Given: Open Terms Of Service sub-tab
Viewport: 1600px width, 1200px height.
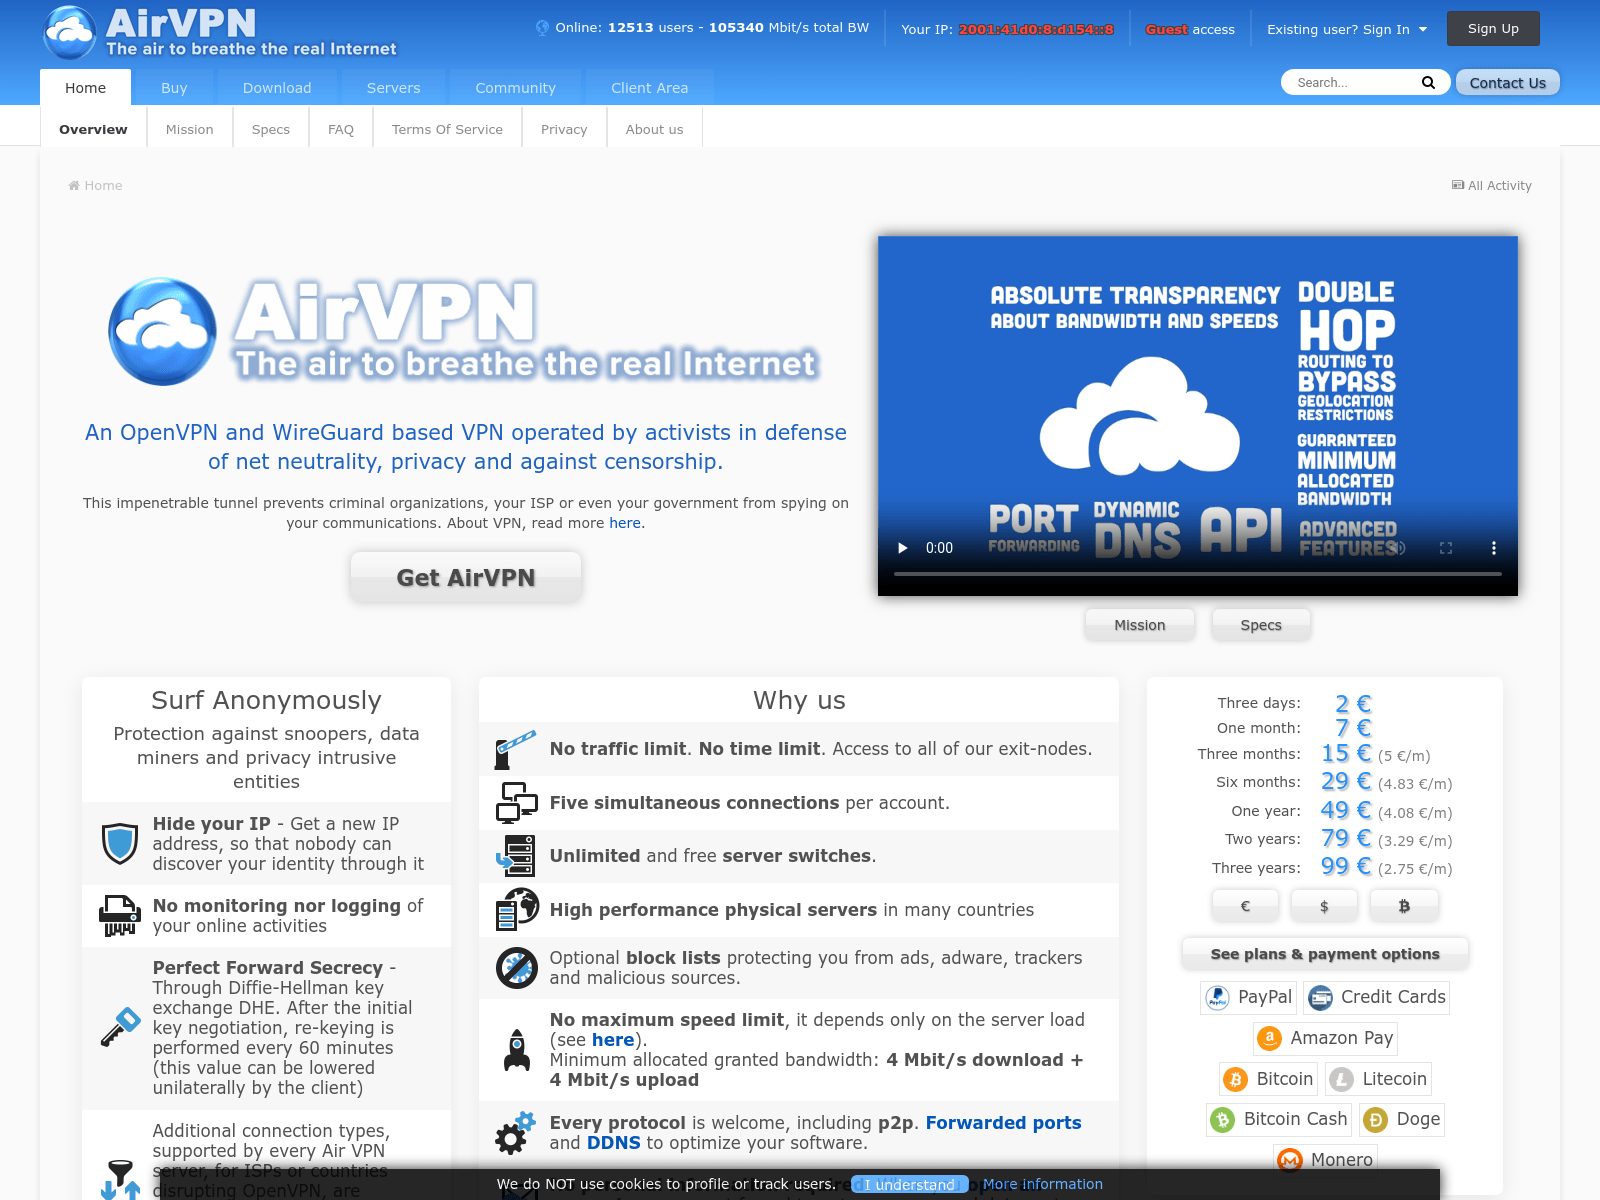Looking at the screenshot, I should coord(447,129).
